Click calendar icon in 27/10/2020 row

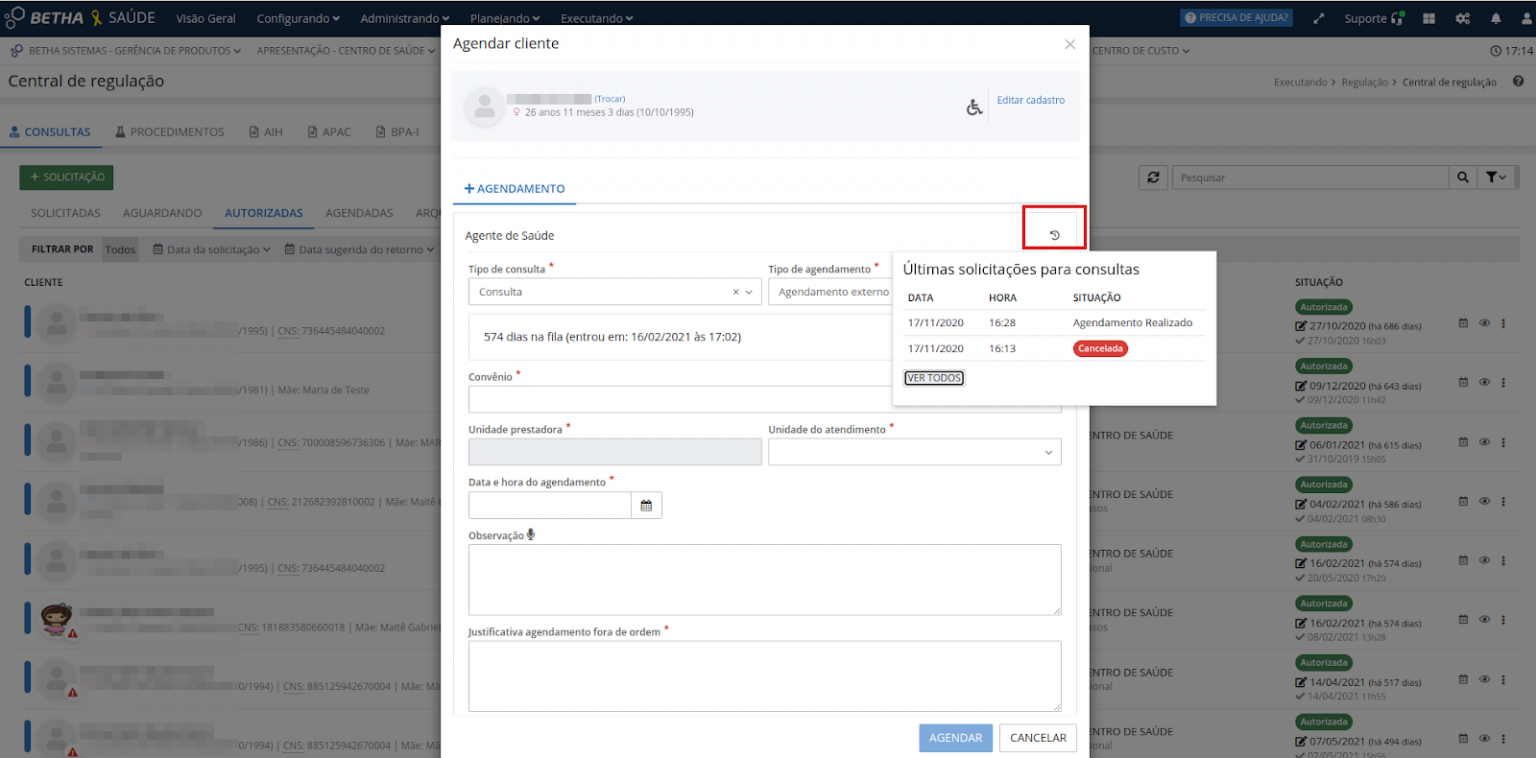(x=1464, y=323)
